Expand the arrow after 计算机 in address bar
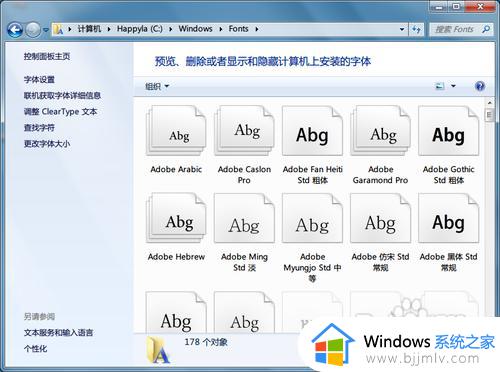The image size is (500, 372). [109, 29]
